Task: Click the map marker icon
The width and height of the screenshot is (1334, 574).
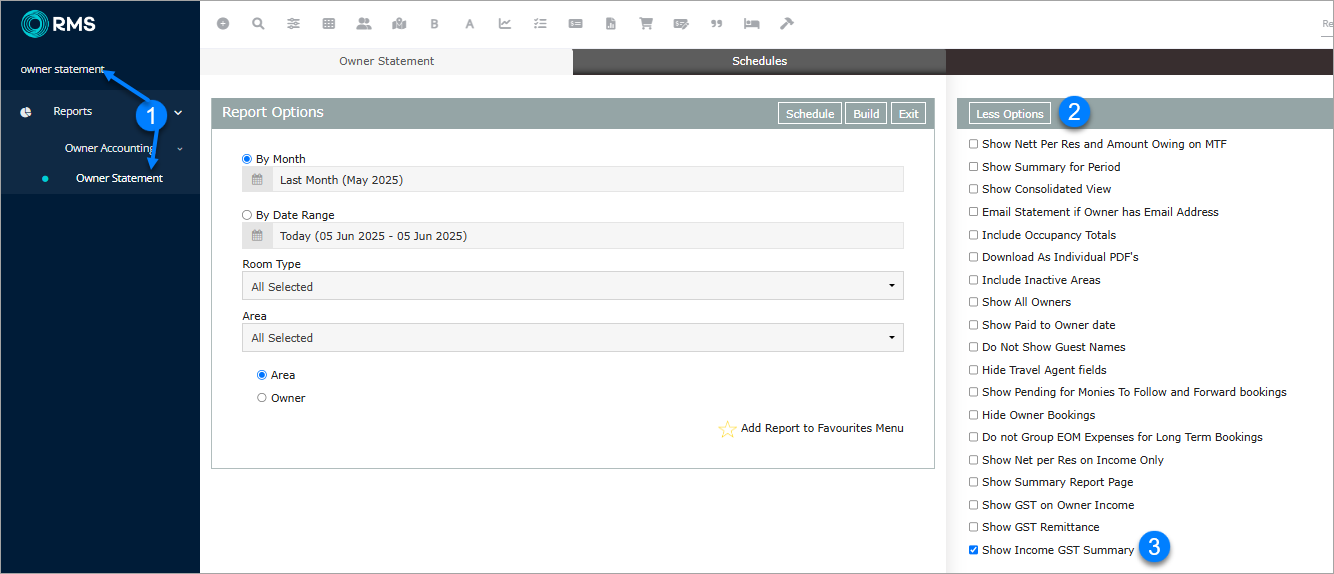Action: tap(399, 24)
